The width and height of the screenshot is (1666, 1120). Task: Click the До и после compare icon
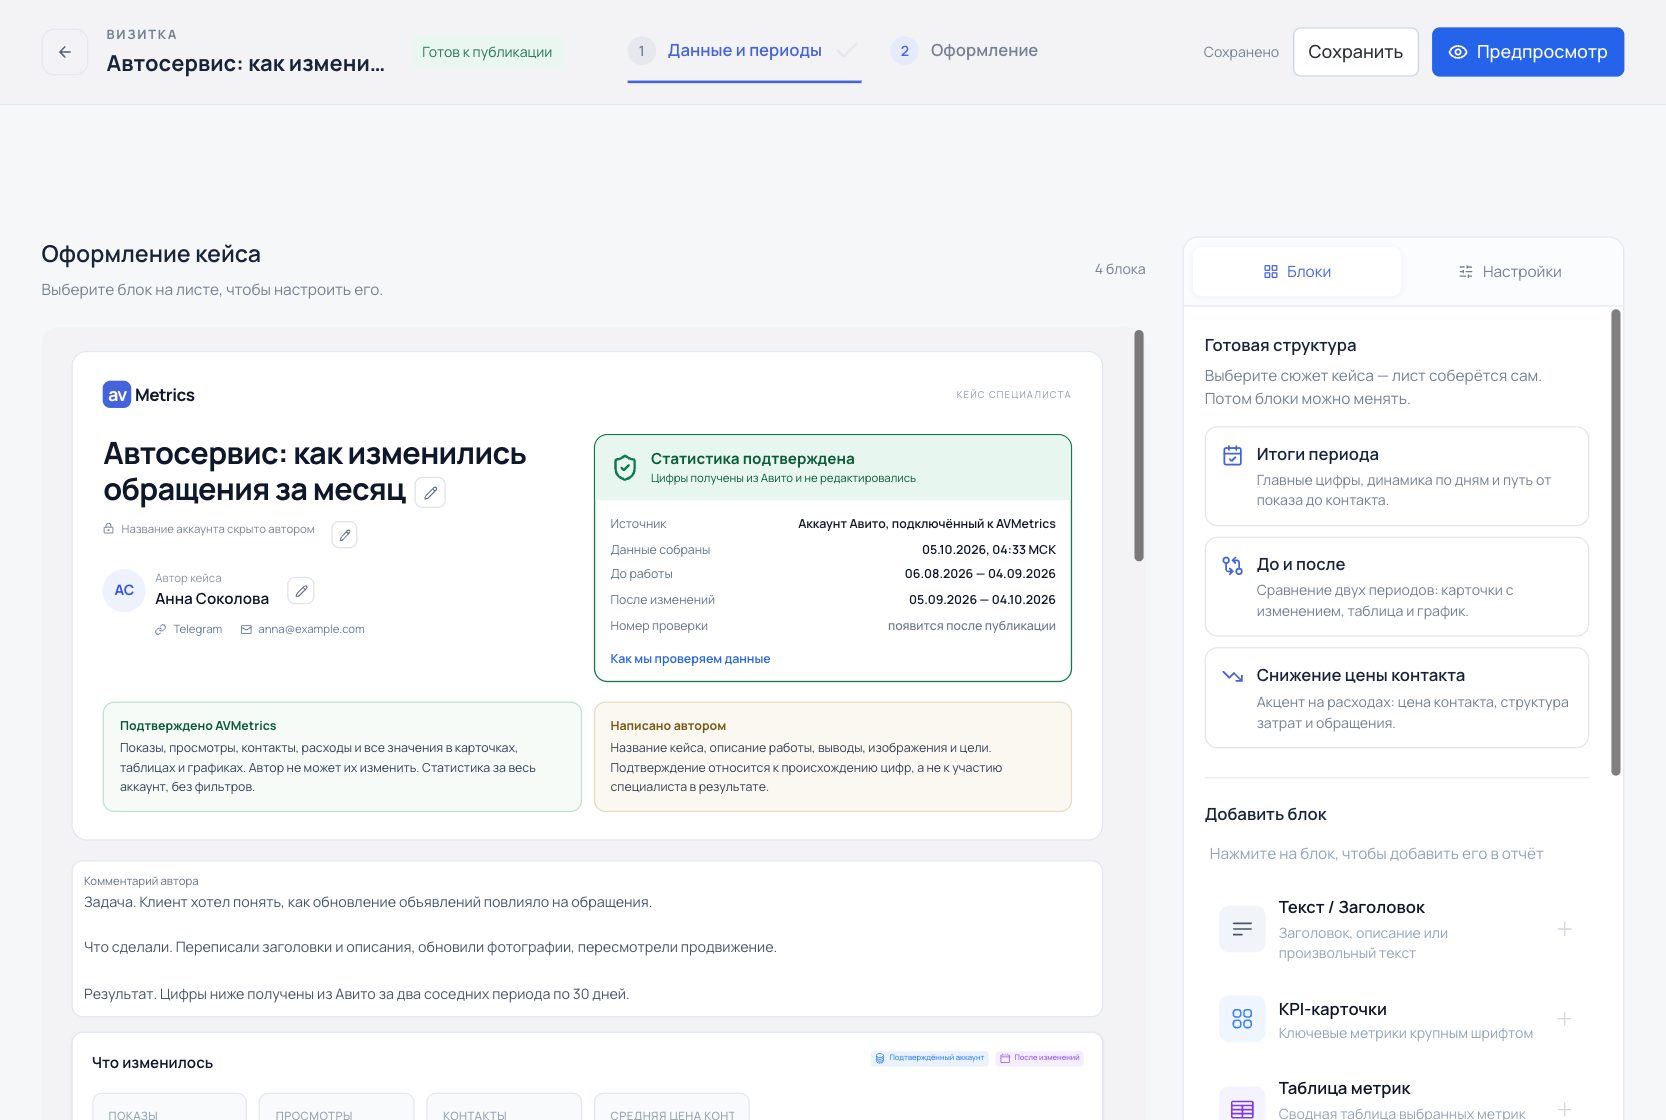[1233, 566]
